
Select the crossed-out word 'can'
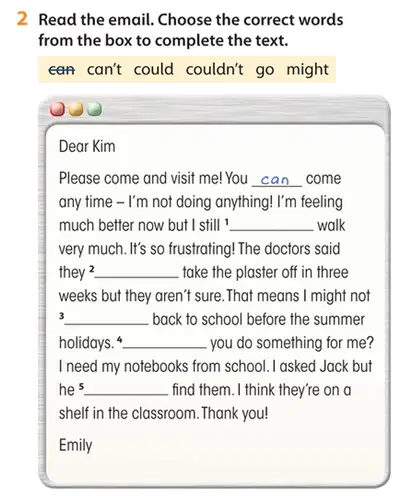click(62, 70)
